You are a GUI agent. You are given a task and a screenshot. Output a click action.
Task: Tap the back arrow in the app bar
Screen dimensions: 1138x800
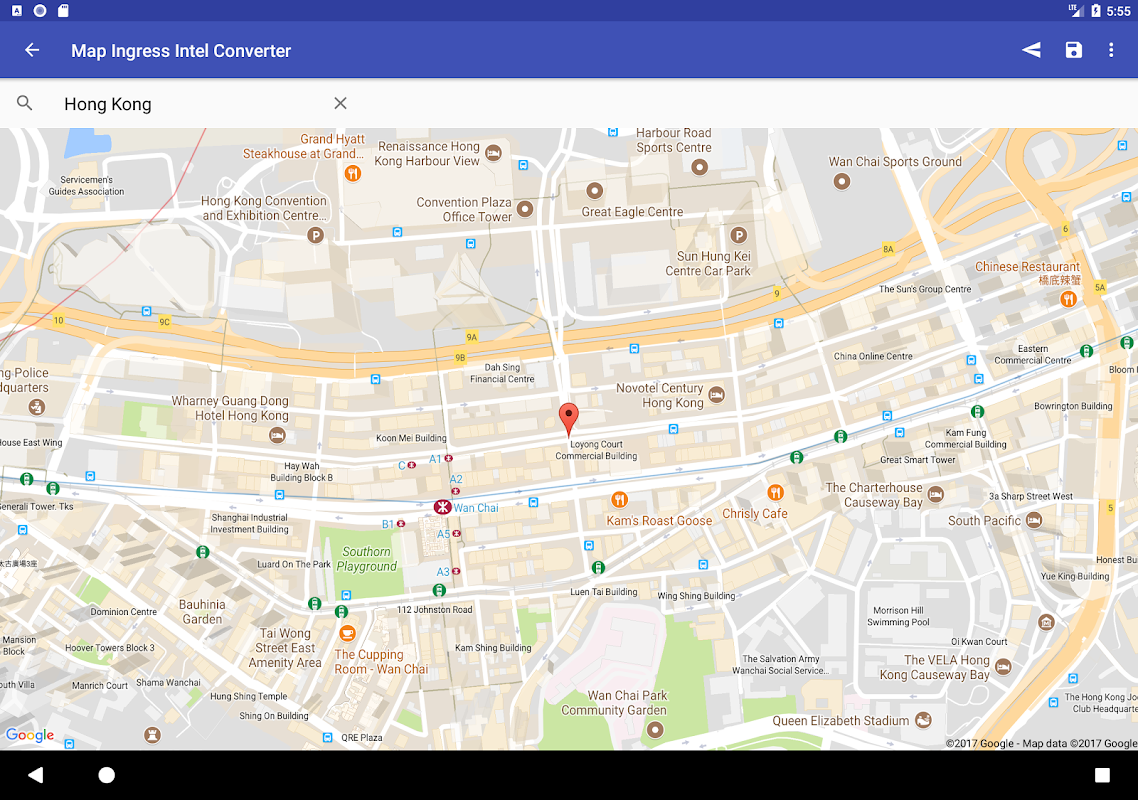pos(32,50)
